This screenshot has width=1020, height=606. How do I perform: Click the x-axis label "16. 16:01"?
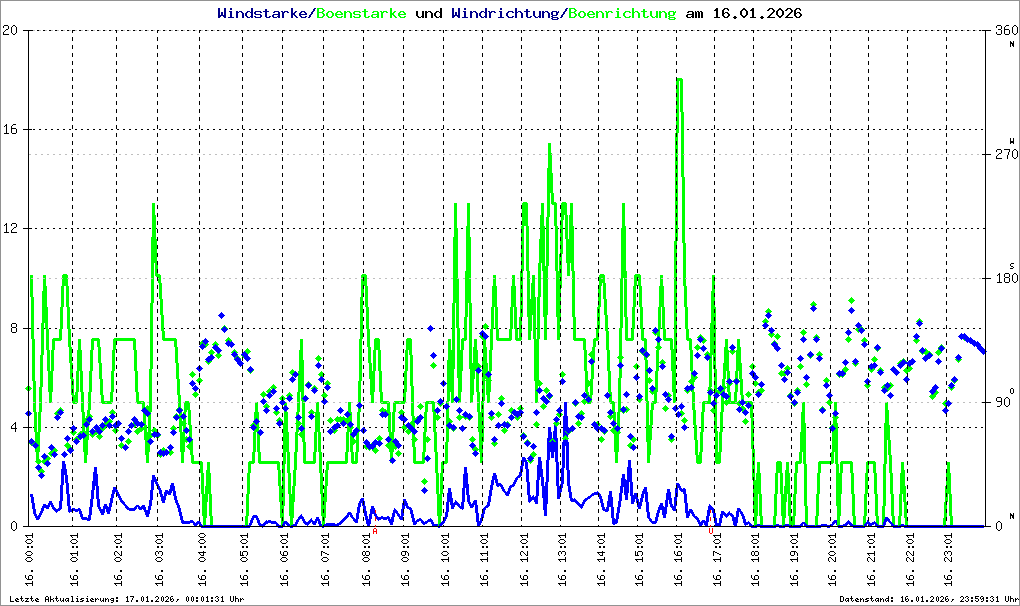[677, 560]
